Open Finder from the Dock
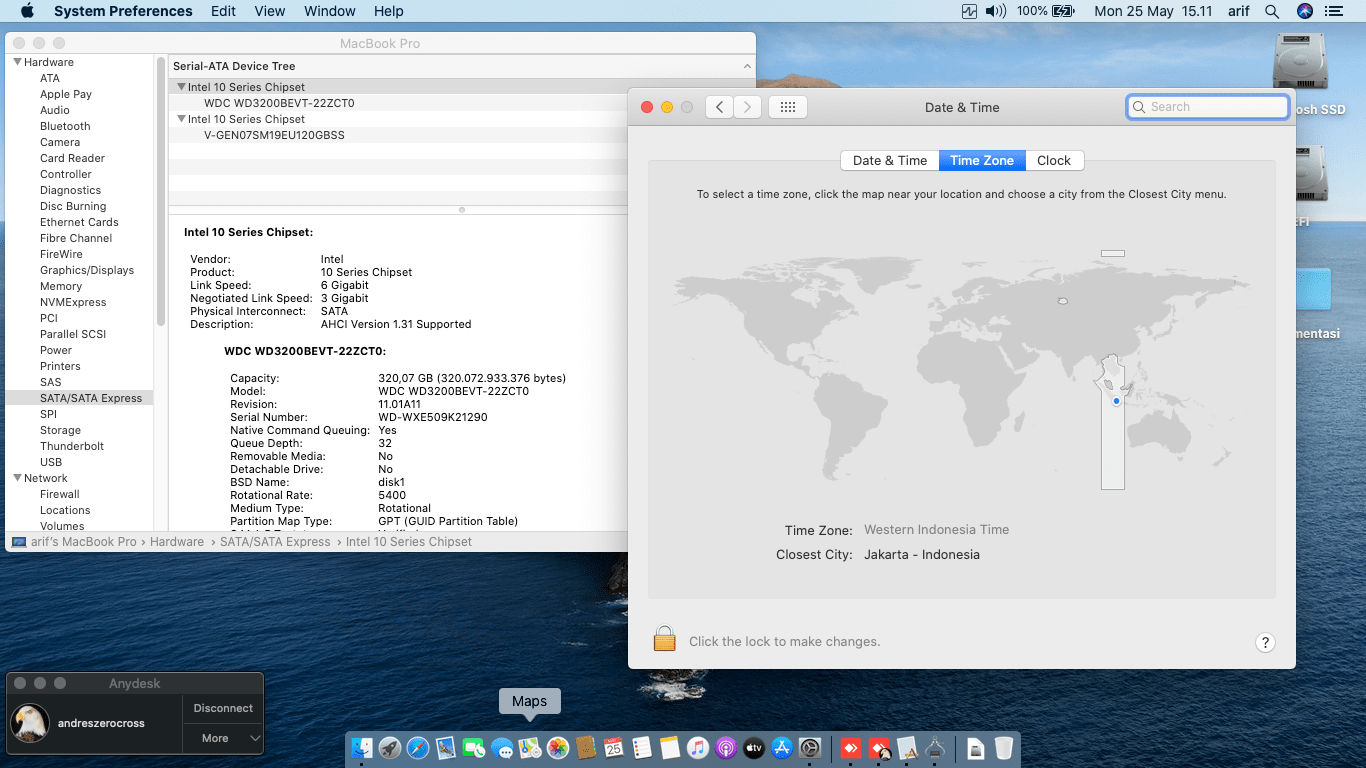 (x=362, y=748)
